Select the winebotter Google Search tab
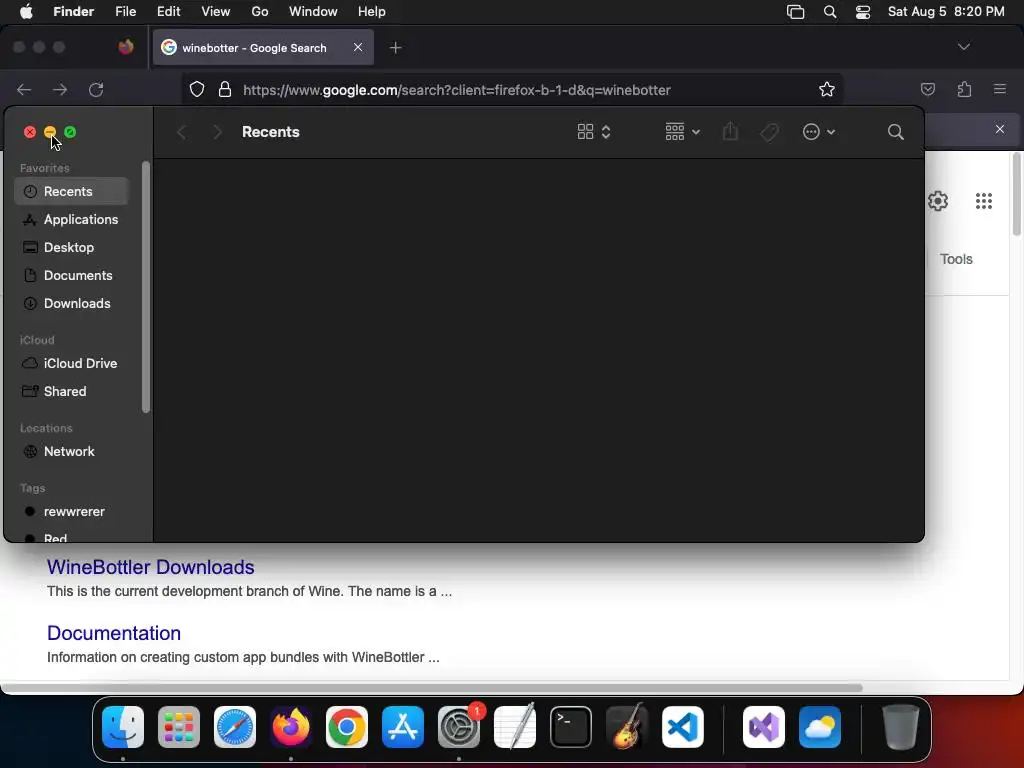Image resolution: width=1024 pixels, height=768 pixels. 263,48
